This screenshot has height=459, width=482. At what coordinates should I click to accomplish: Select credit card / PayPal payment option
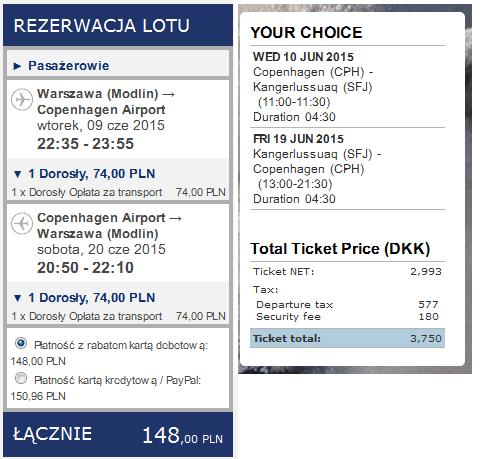(21, 378)
